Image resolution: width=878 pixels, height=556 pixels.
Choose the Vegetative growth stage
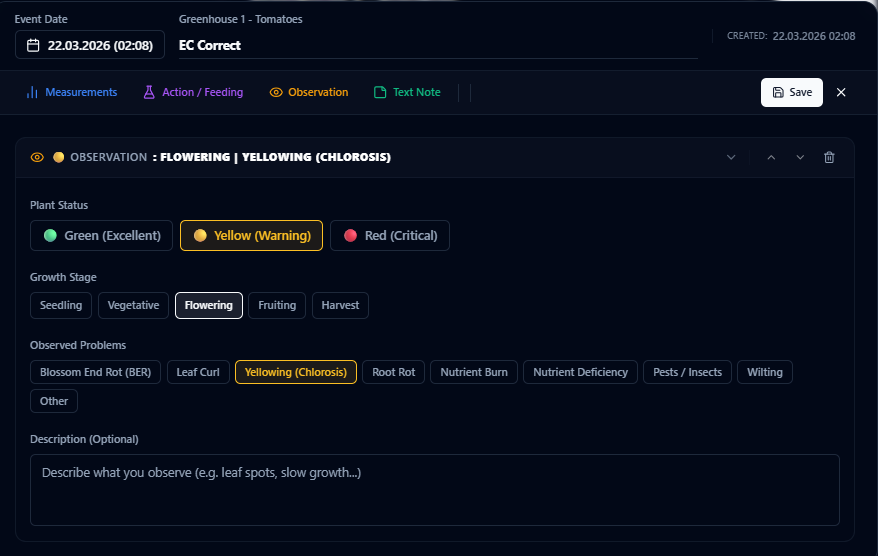[x=133, y=306]
